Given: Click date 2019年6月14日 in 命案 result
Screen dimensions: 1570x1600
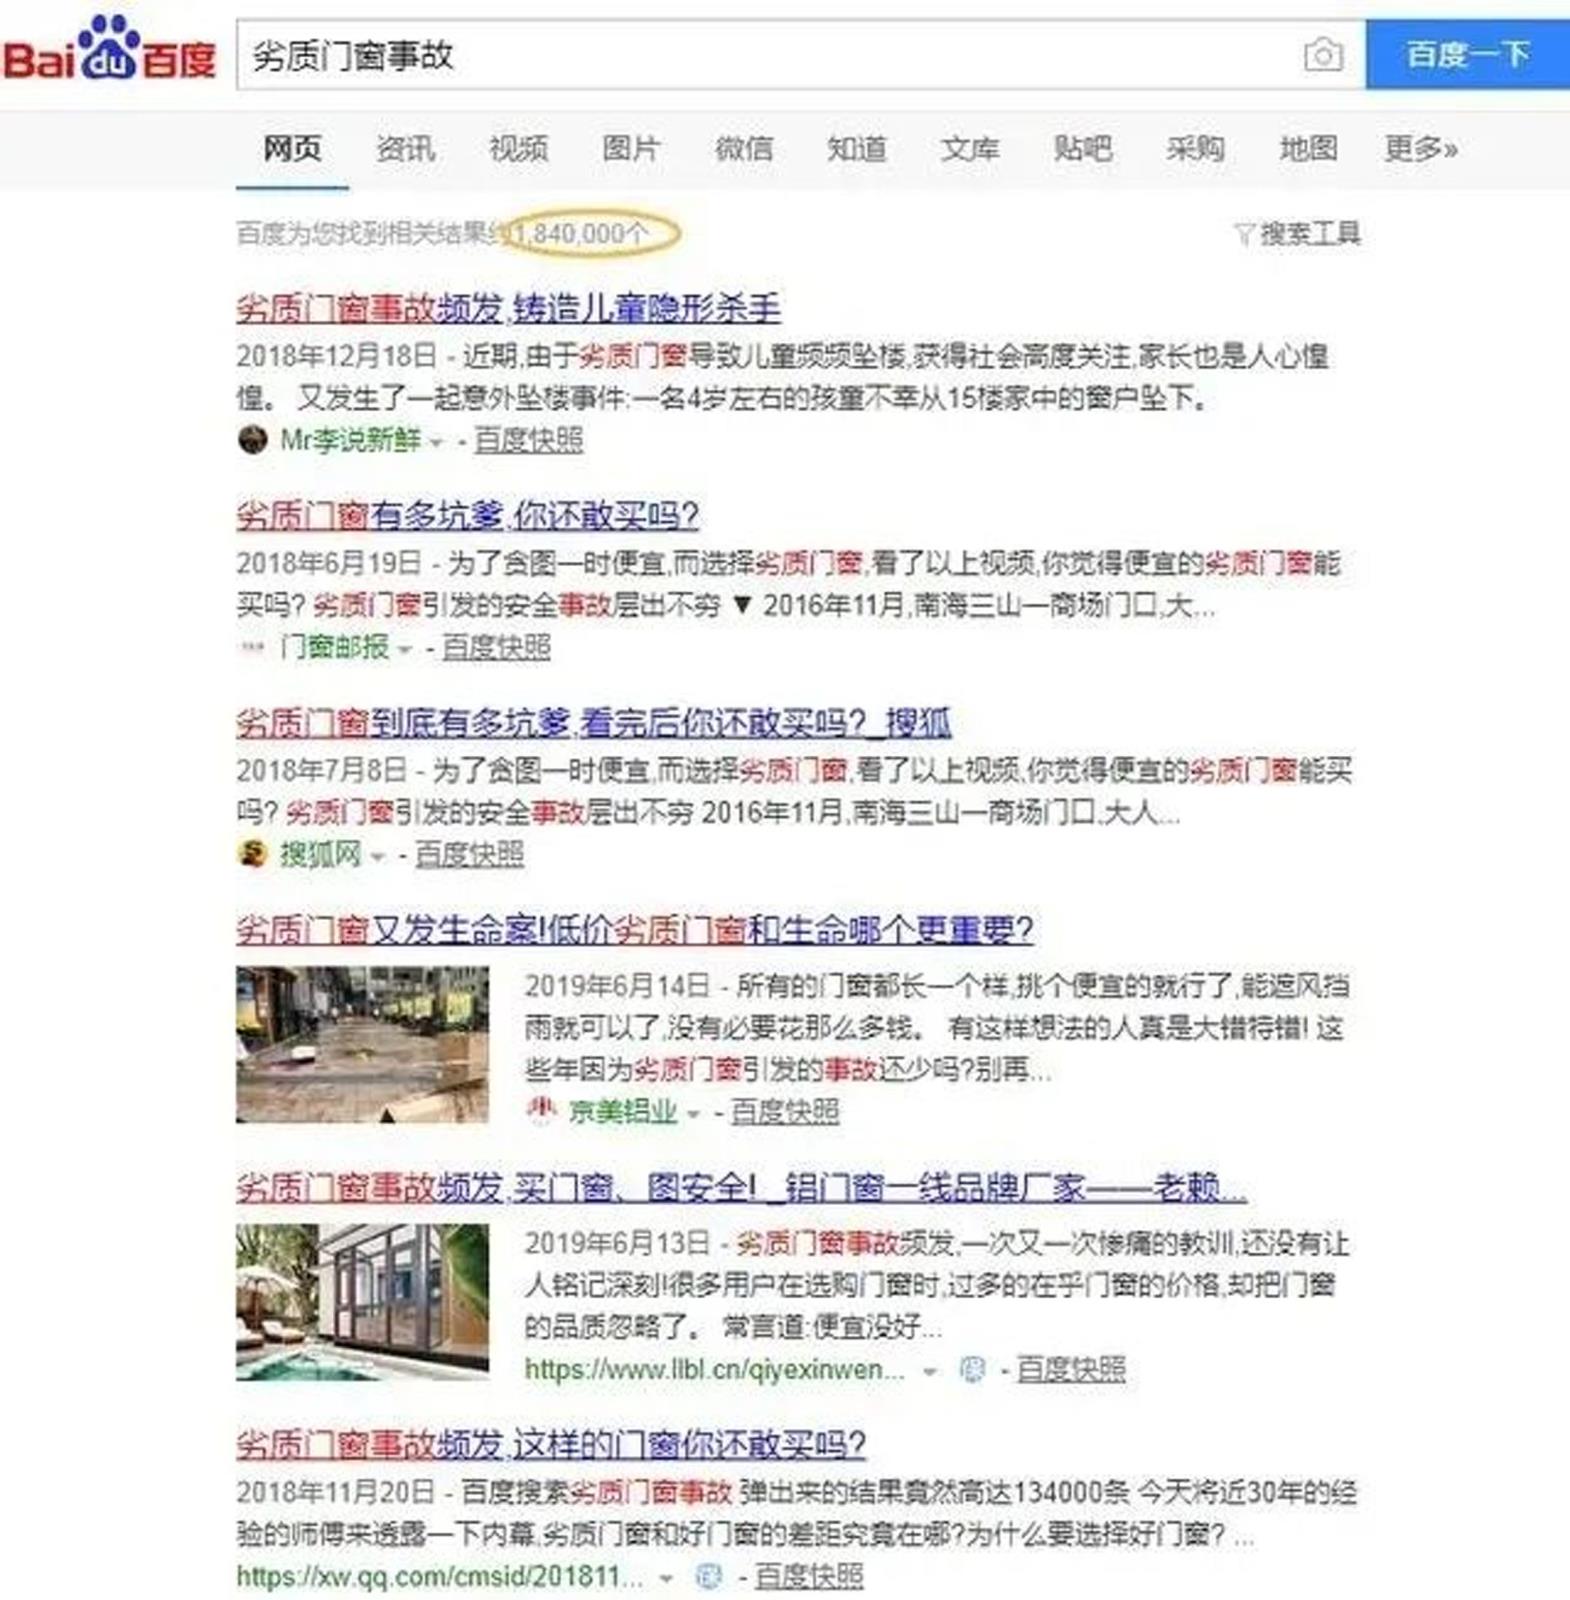Looking at the screenshot, I should pyautogui.click(x=617, y=986).
